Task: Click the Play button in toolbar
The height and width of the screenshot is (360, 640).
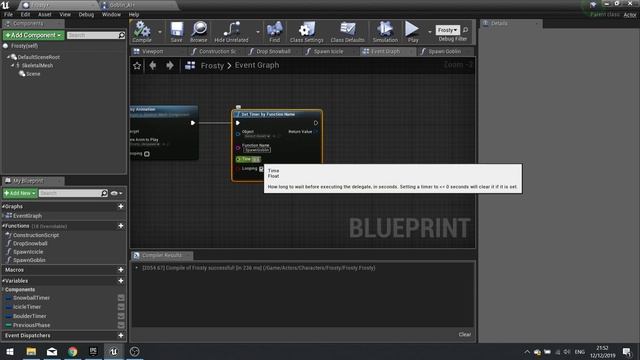Action: tap(413, 32)
